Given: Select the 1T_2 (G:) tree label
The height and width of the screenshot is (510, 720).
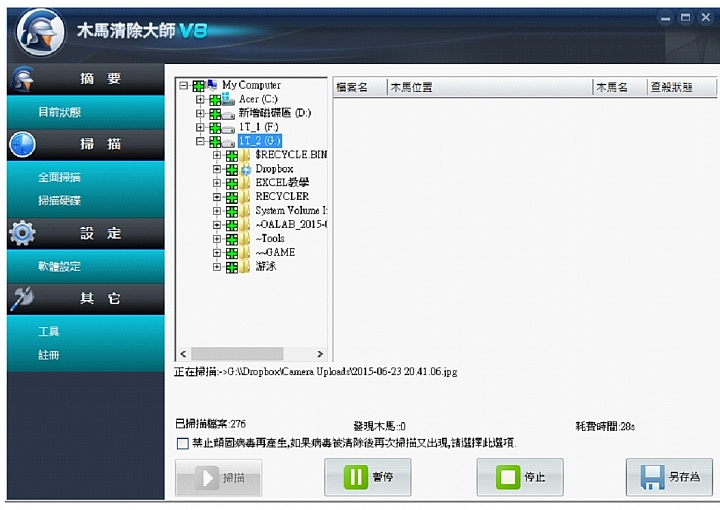Looking at the screenshot, I should [x=260, y=141].
